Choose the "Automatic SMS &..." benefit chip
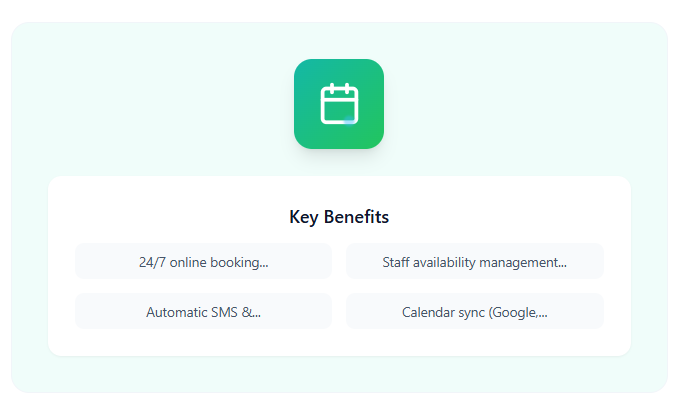Viewport: 680px width, 420px height. click(203, 312)
